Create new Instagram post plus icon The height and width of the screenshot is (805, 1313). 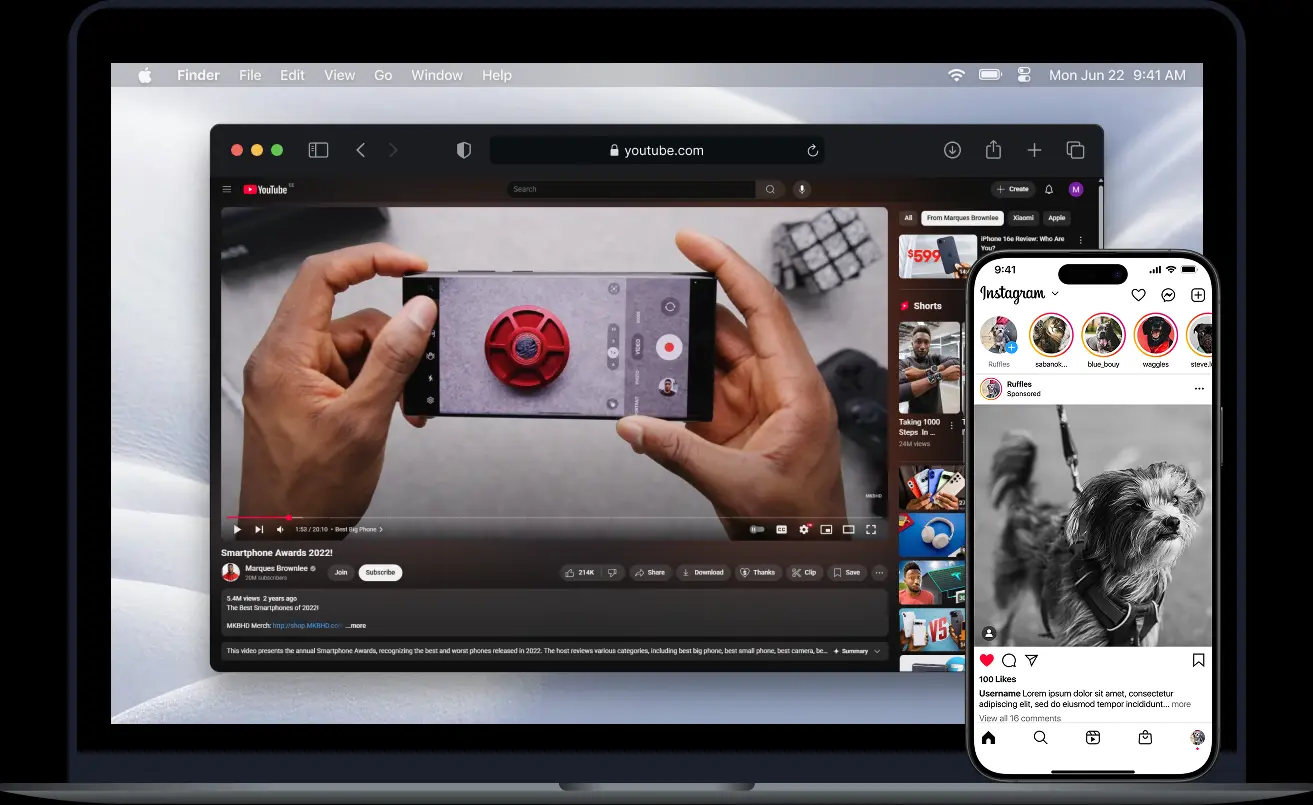point(1198,295)
